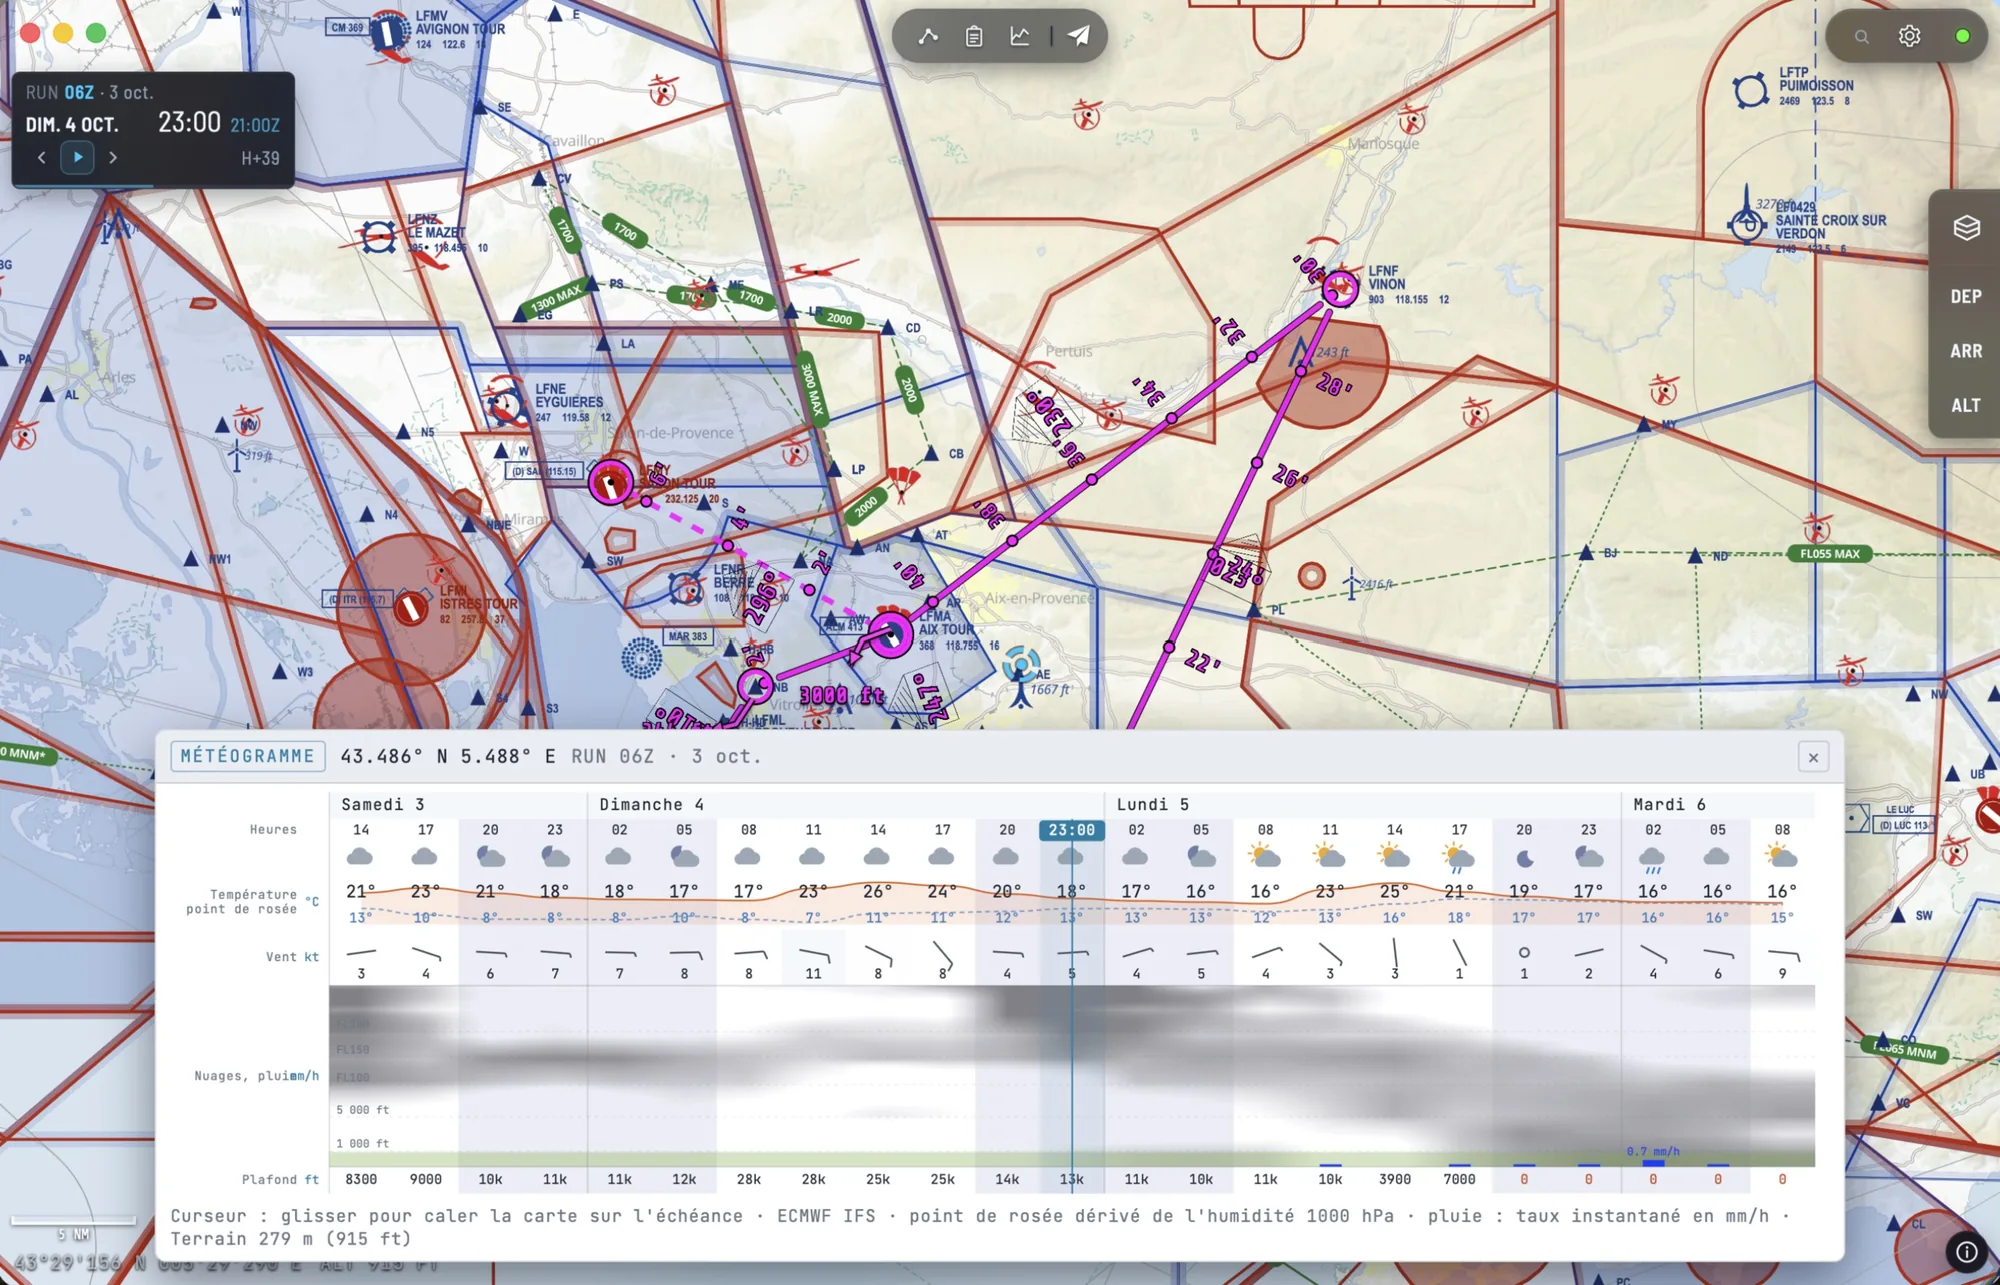Click the info icon at bottom right

point(1966,1251)
